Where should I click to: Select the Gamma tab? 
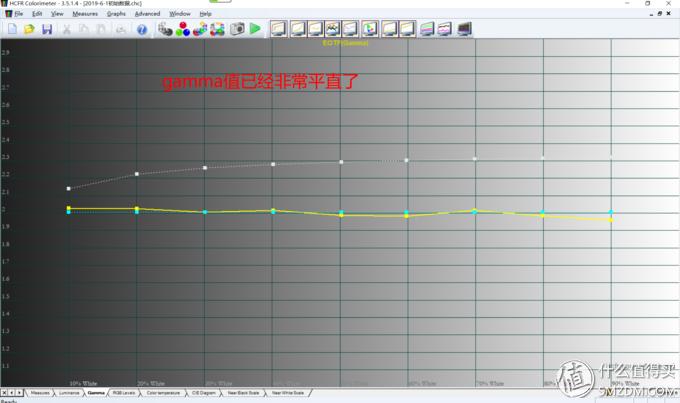tap(96, 393)
